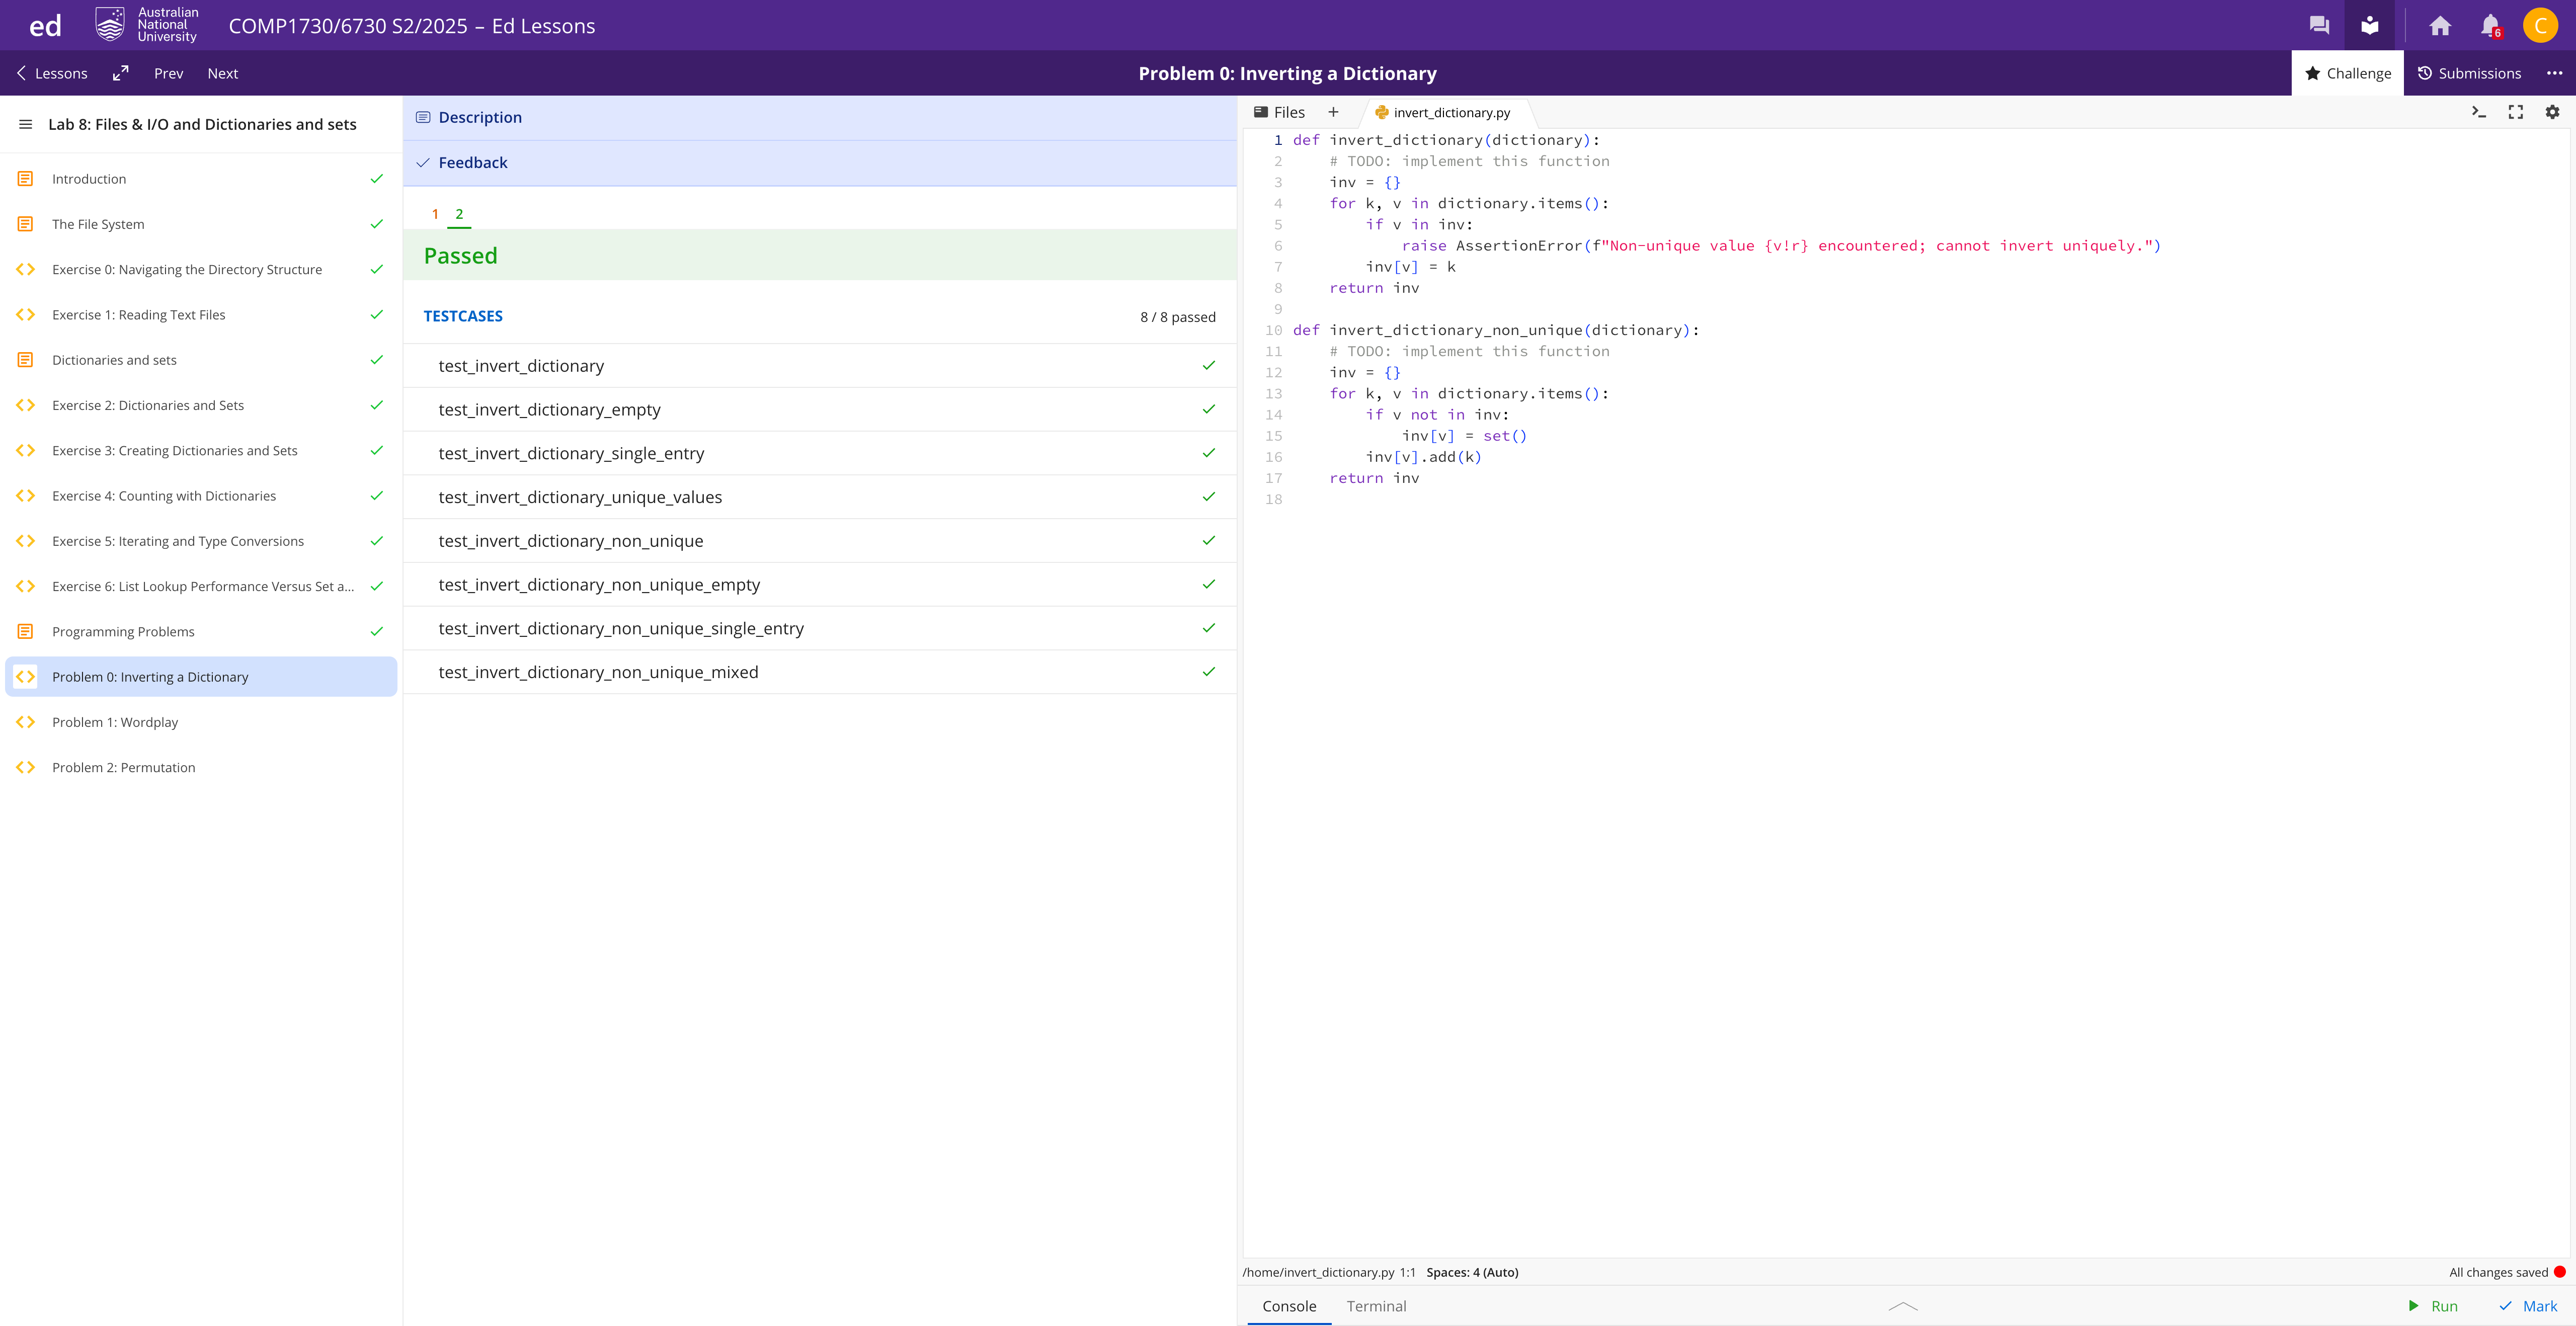The width and height of the screenshot is (2576, 1326).
Task: Open the user avatar menu
Action: tap(2540, 26)
